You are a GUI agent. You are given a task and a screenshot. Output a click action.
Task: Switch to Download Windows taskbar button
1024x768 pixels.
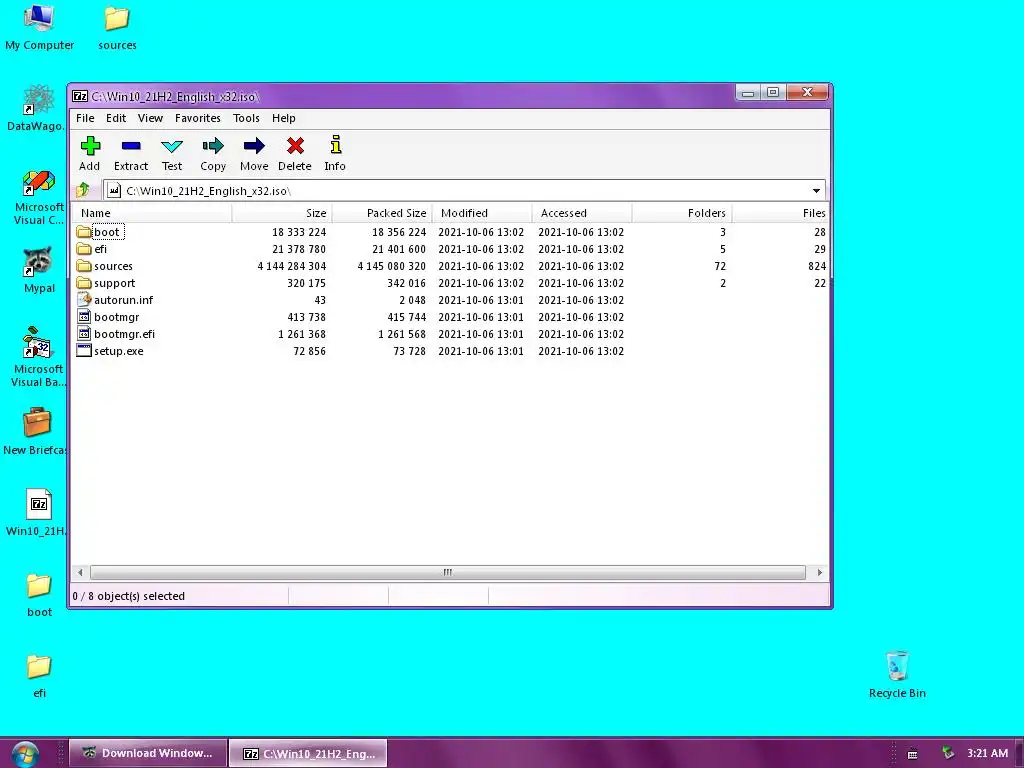148,753
